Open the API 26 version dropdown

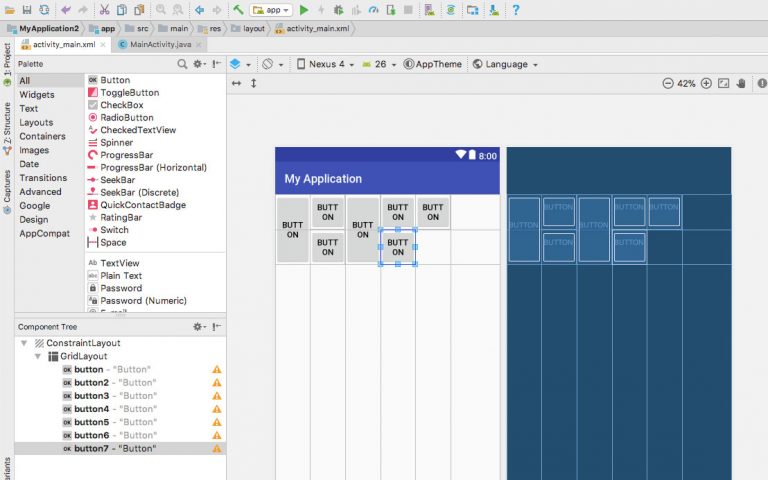click(x=379, y=64)
